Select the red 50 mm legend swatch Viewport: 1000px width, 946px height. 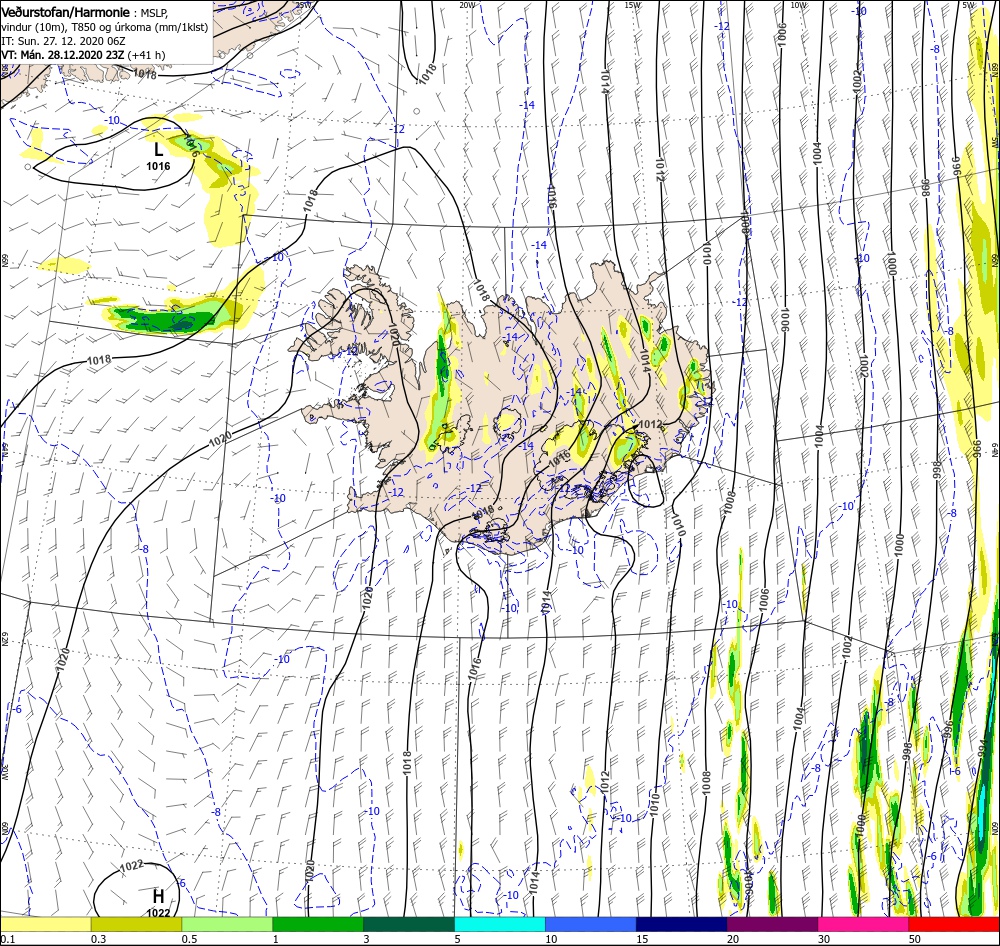[x=954, y=924]
